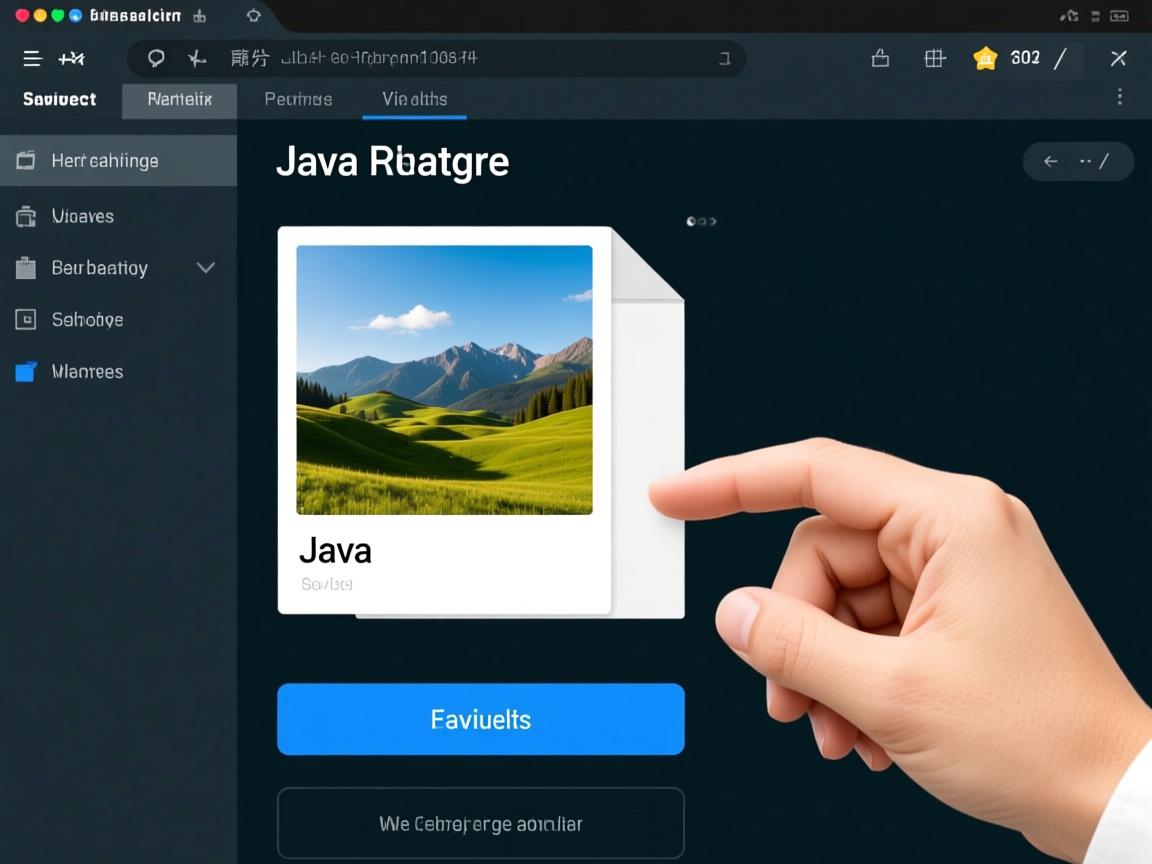Switch to the Rentelix tab

click(x=179, y=99)
